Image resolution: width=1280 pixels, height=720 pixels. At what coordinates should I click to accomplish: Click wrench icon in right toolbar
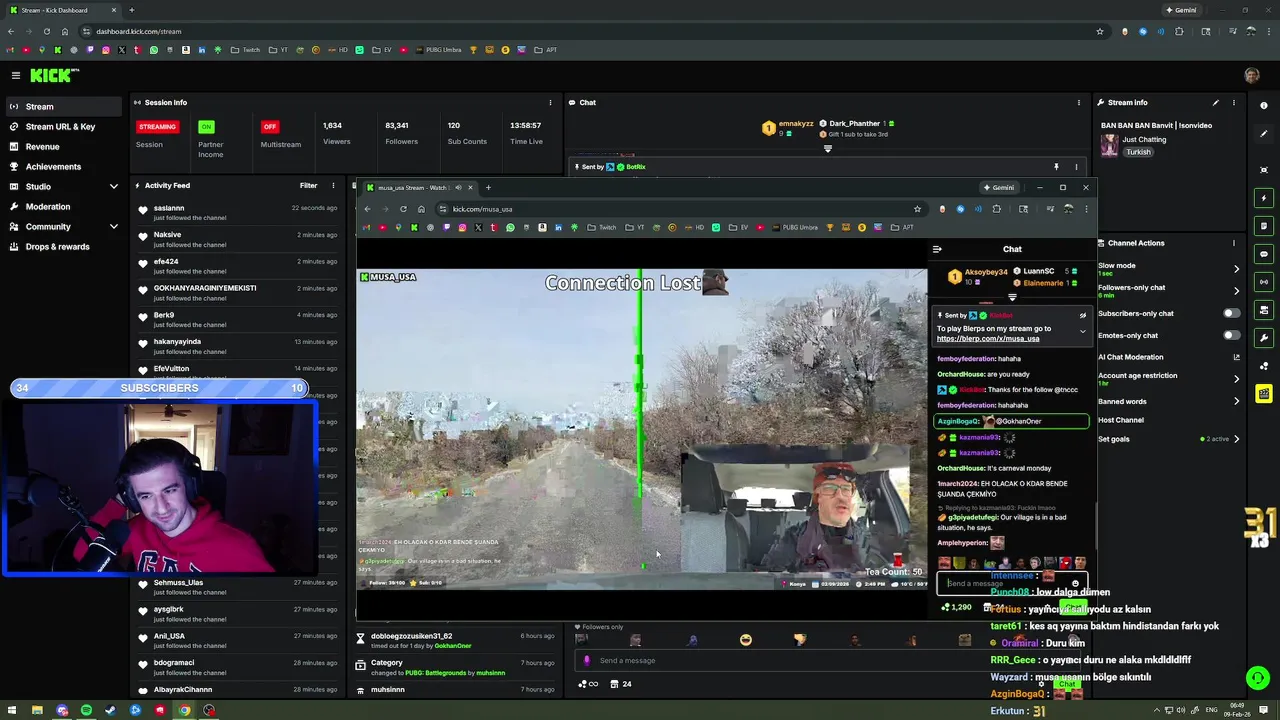click(x=1264, y=338)
